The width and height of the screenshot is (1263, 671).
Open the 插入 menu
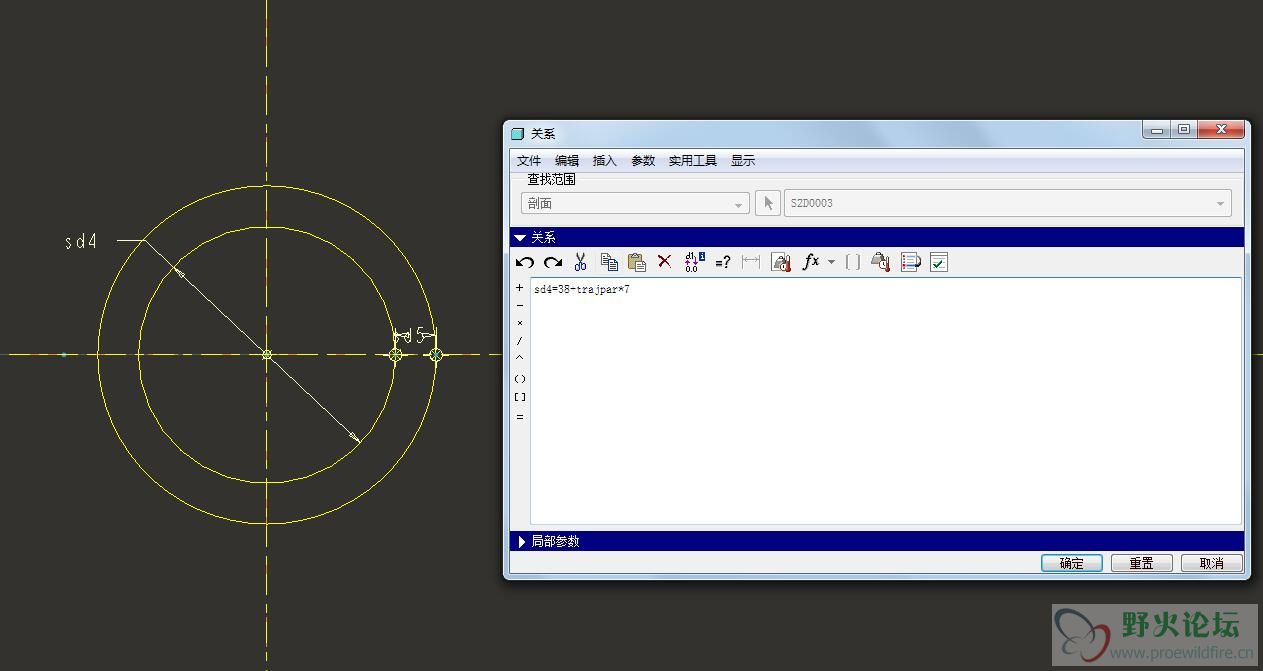point(605,161)
